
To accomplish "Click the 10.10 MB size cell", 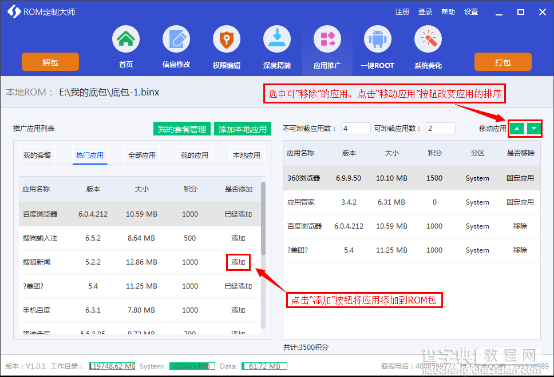I will click(x=391, y=178).
